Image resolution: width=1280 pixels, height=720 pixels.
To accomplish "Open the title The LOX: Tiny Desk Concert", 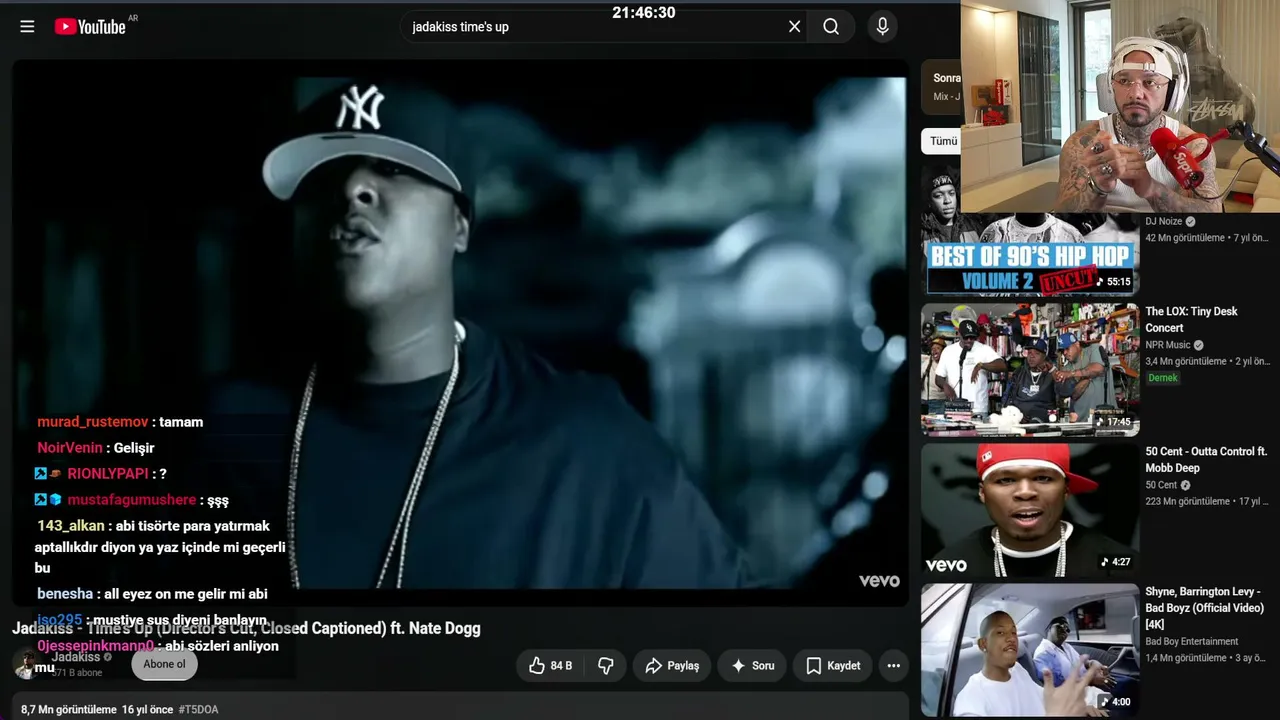I will click(x=1191, y=319).
